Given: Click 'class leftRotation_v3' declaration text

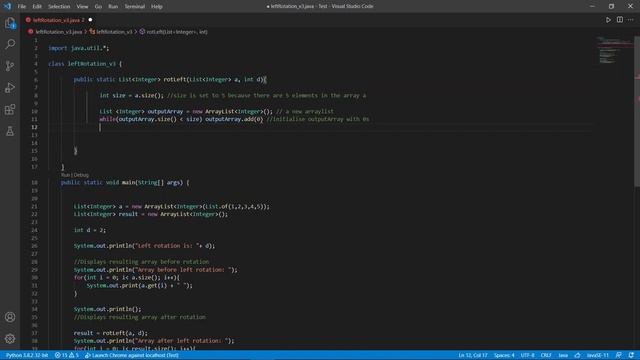Looking at the screenshot, I should pos(82,64).
